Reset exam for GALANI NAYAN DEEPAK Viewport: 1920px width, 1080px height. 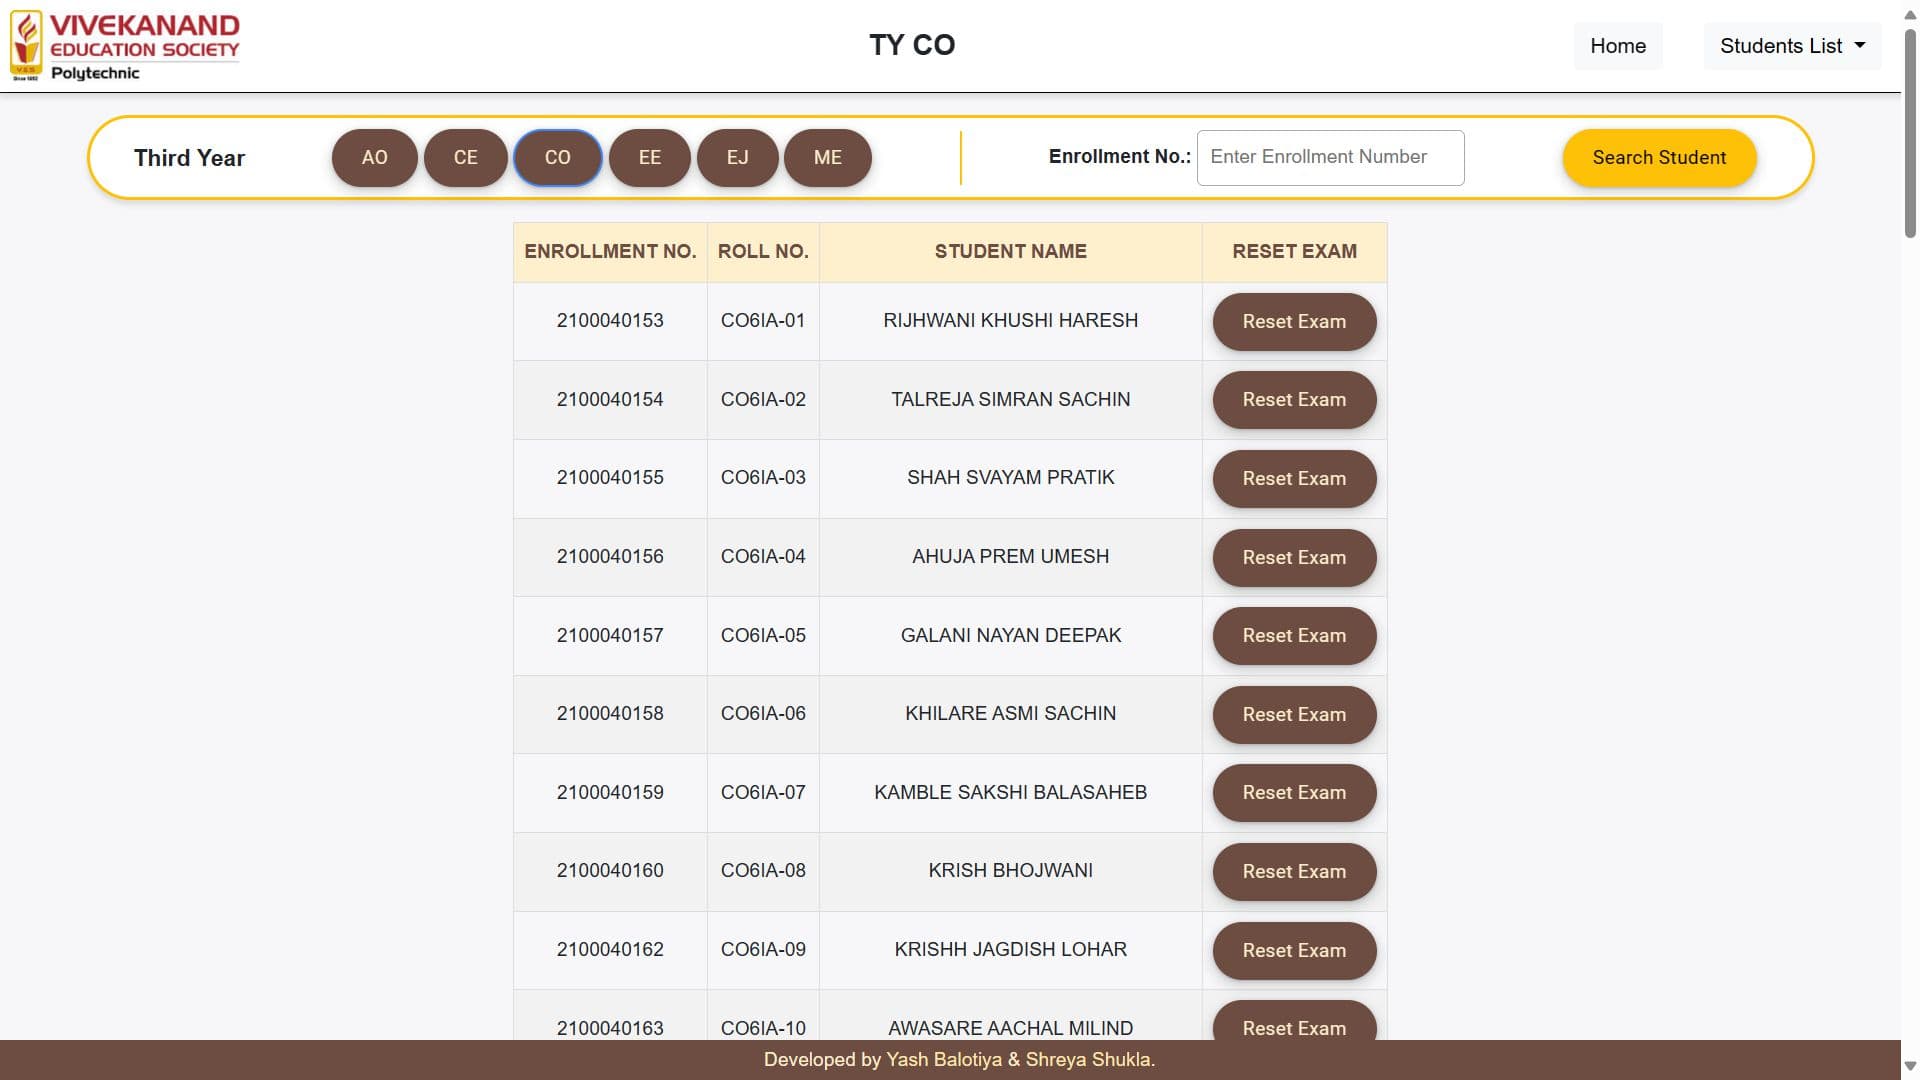coord(1293,635)
